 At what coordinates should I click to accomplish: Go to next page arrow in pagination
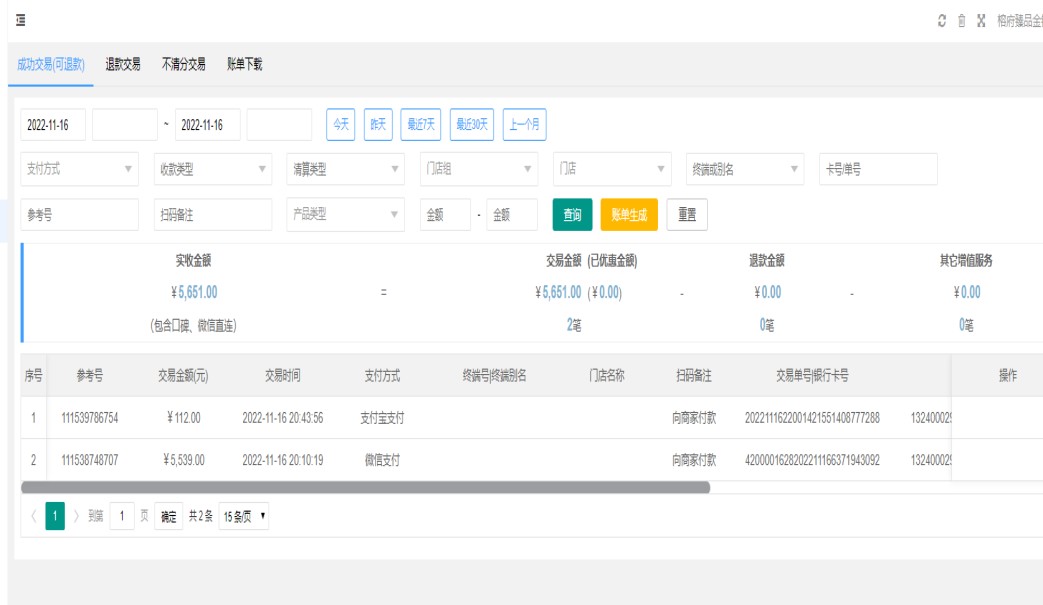tap(76, 517)
